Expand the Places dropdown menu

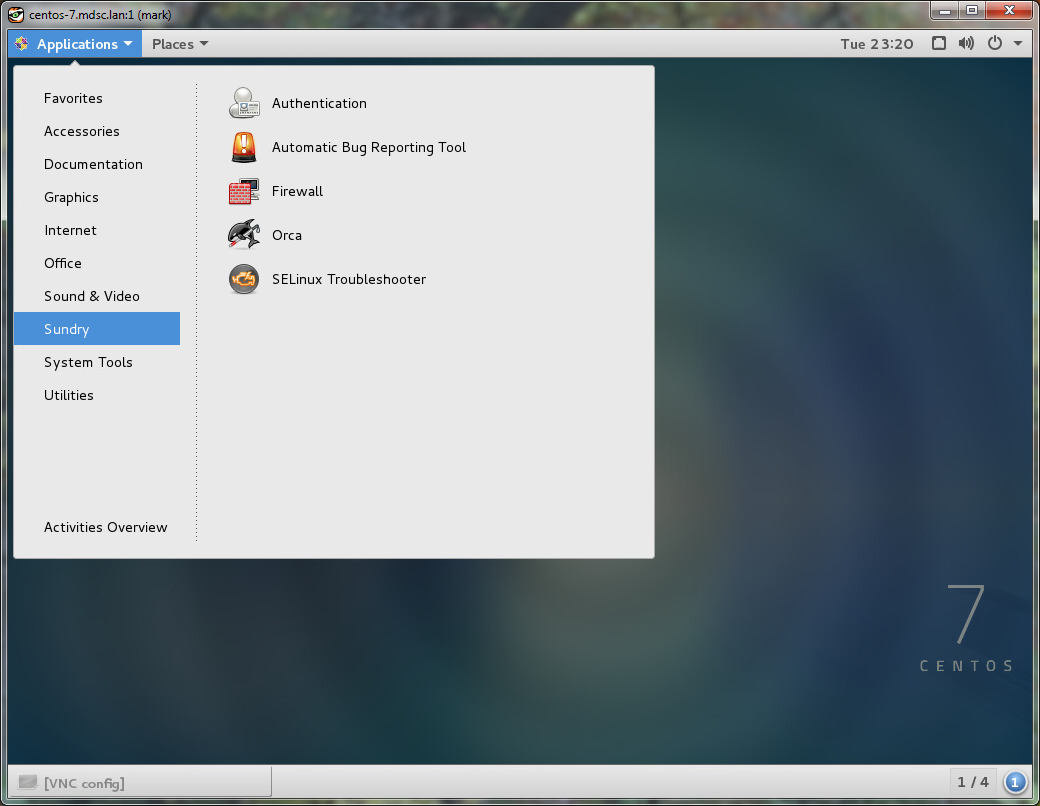[180, 44]
